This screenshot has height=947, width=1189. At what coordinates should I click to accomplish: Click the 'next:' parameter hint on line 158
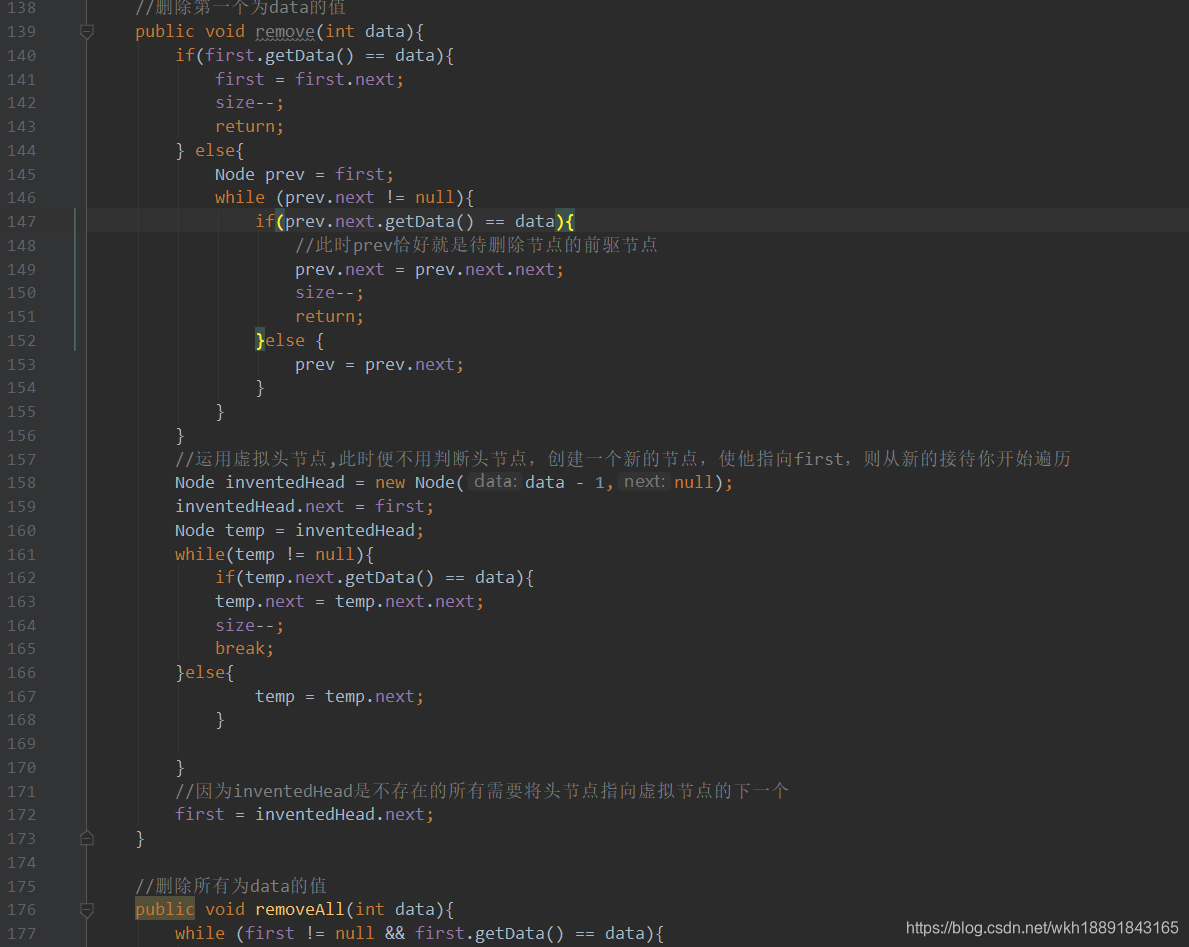coord(644,482)
